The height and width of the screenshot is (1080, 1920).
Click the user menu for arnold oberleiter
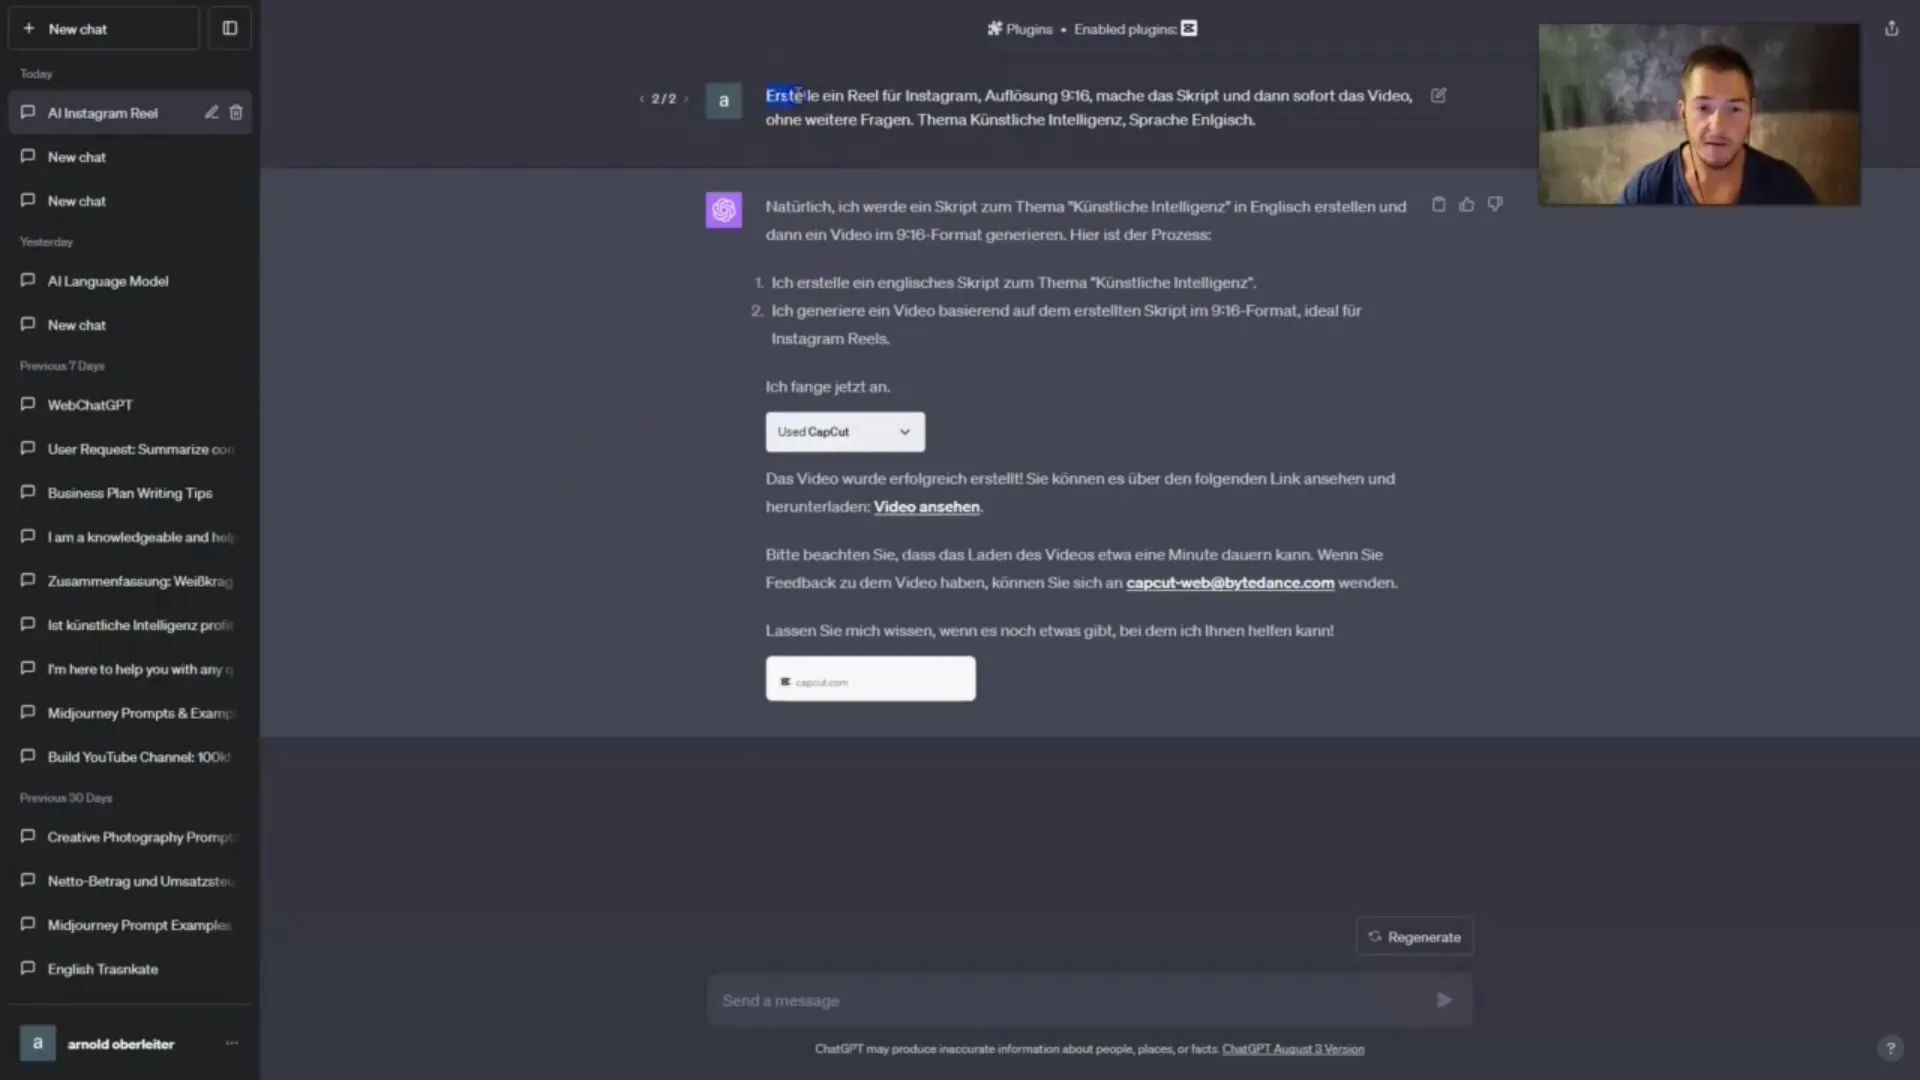(231, 1043)
